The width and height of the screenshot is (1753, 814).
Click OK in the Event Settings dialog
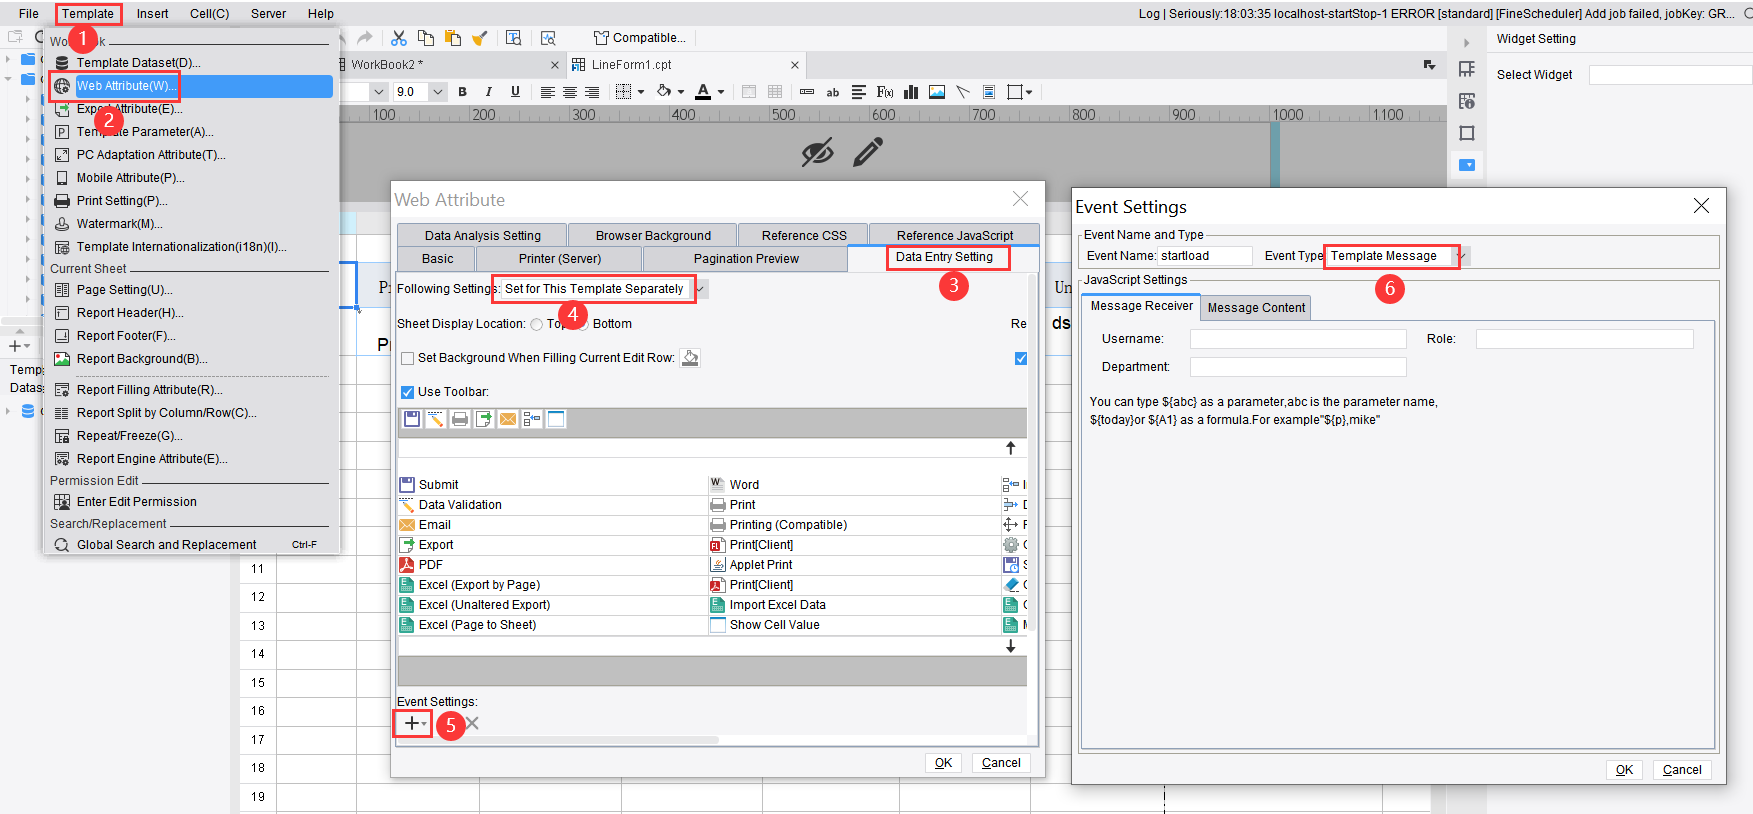tap(1624, 770)
